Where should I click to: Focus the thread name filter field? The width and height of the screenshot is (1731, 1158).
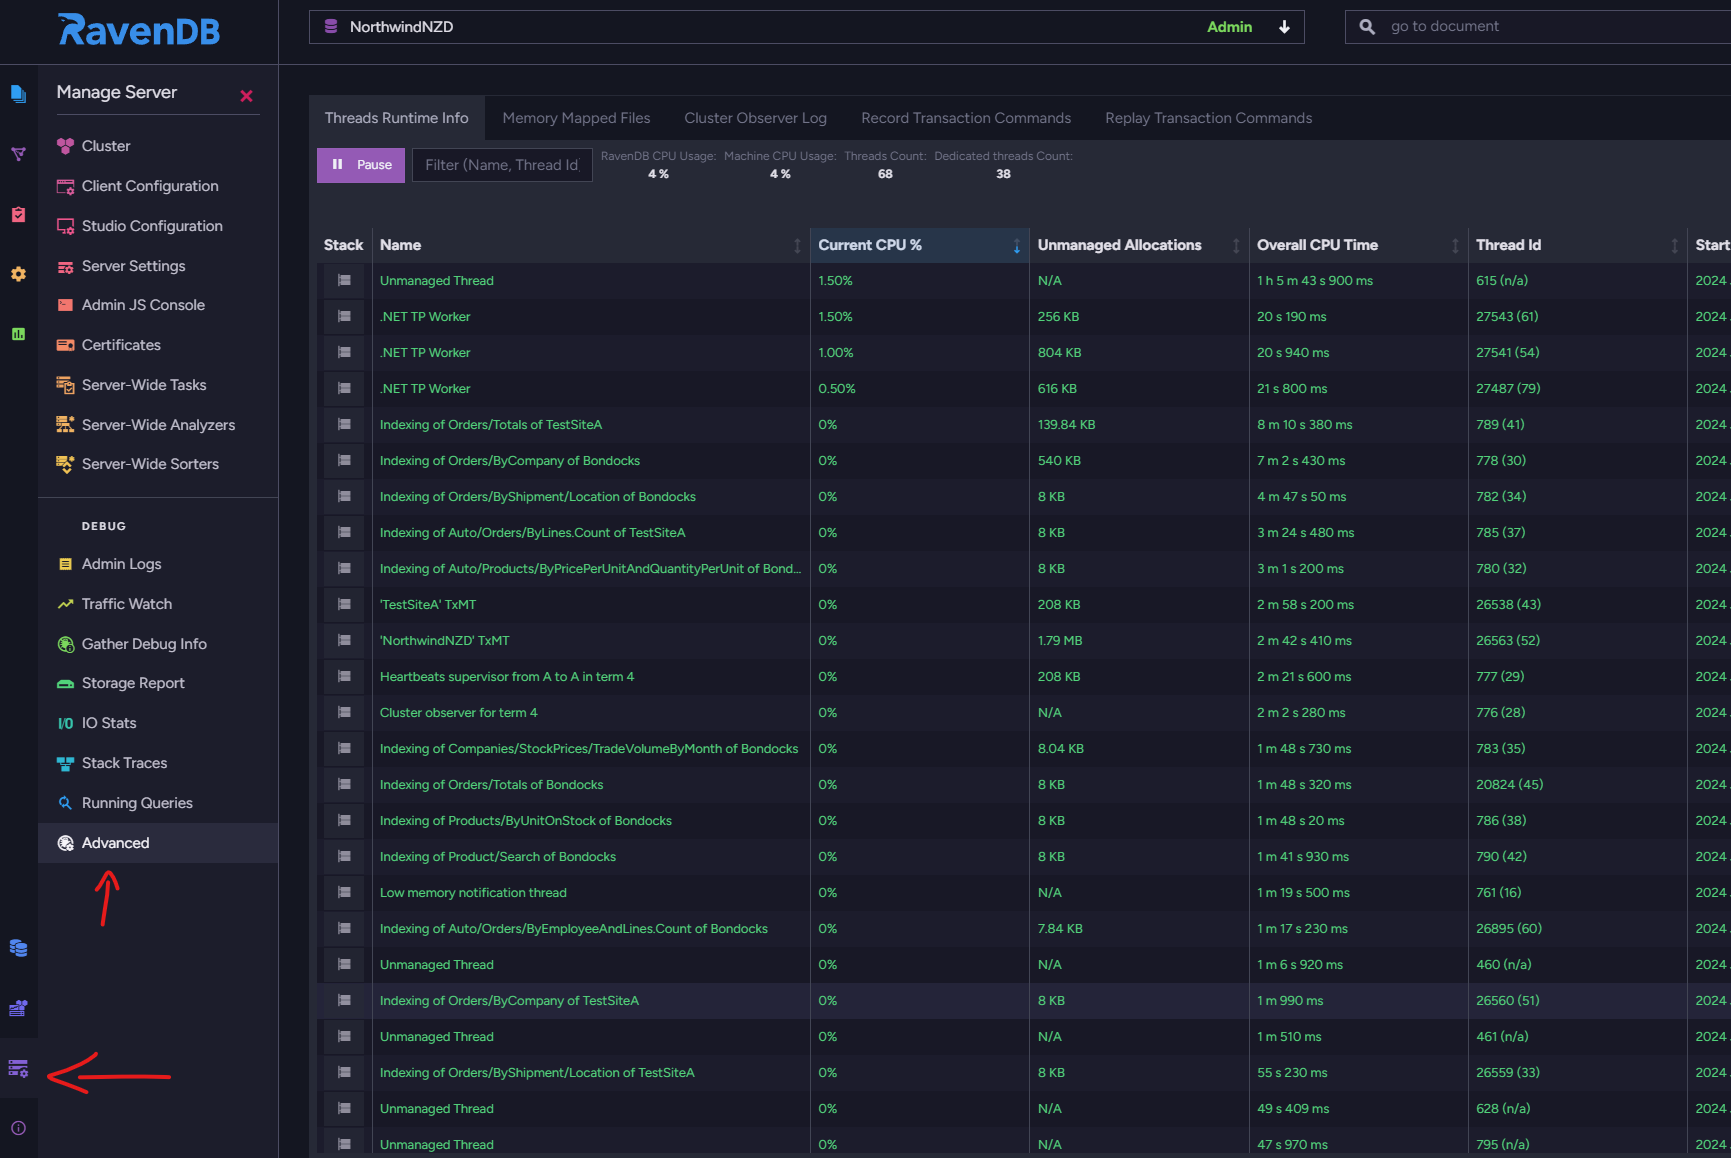pyautogui.click(x=502, y=165)
